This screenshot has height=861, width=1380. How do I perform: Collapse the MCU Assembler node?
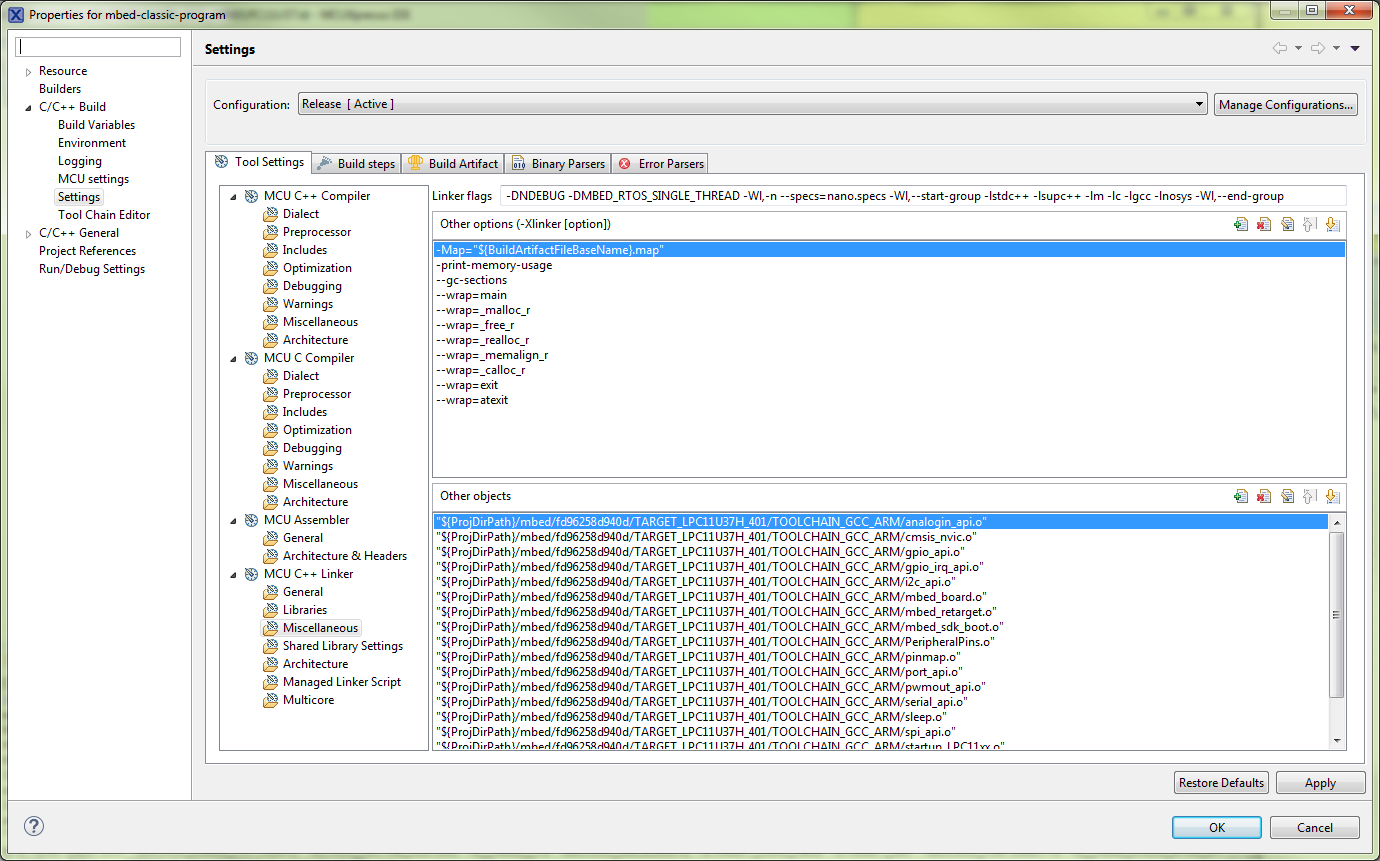(x=234, y=520)
